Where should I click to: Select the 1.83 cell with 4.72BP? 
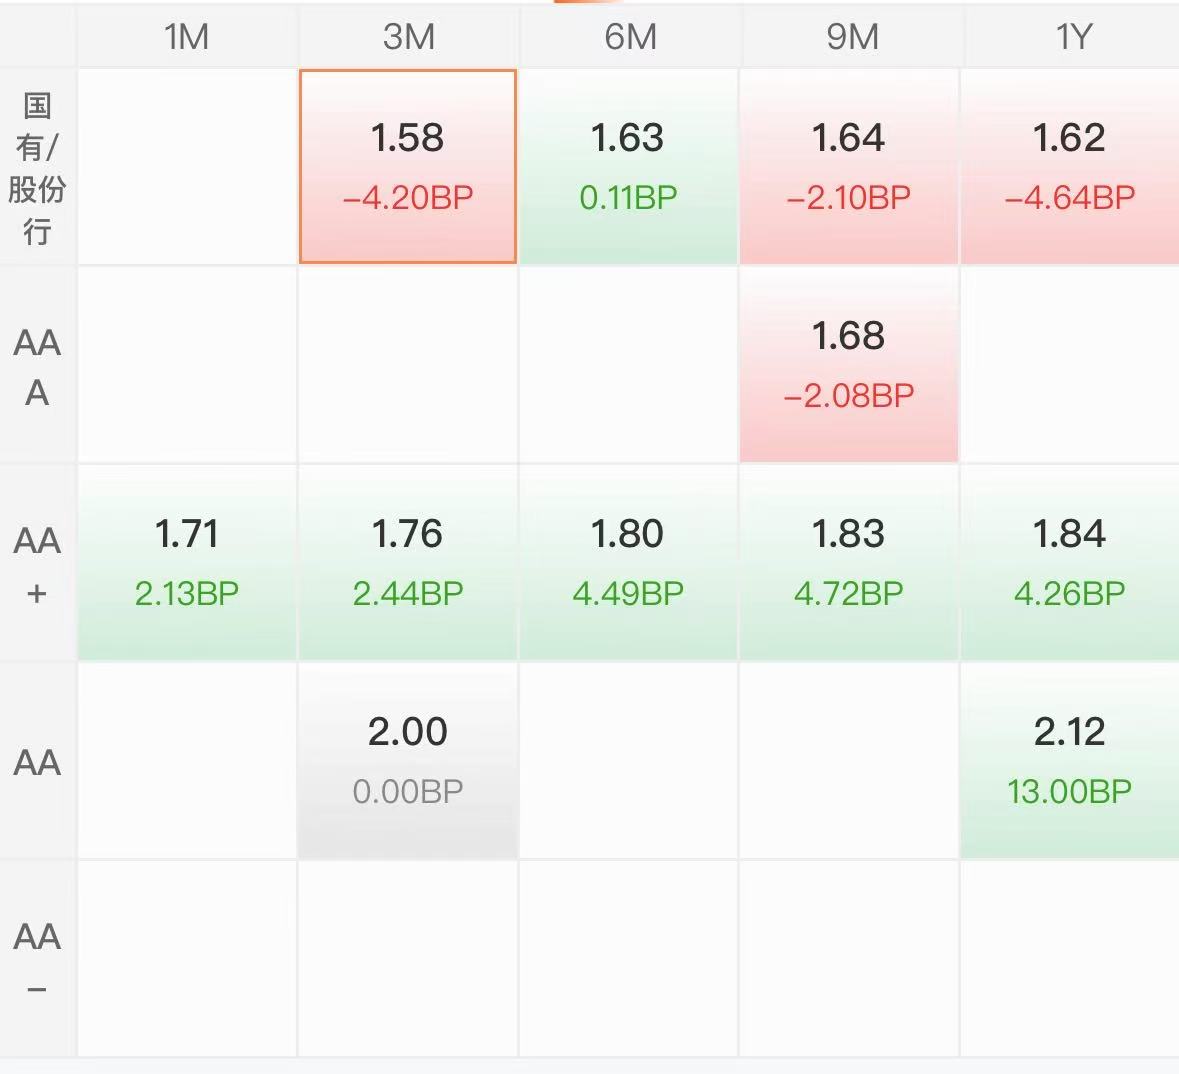[x=848, y=563]
